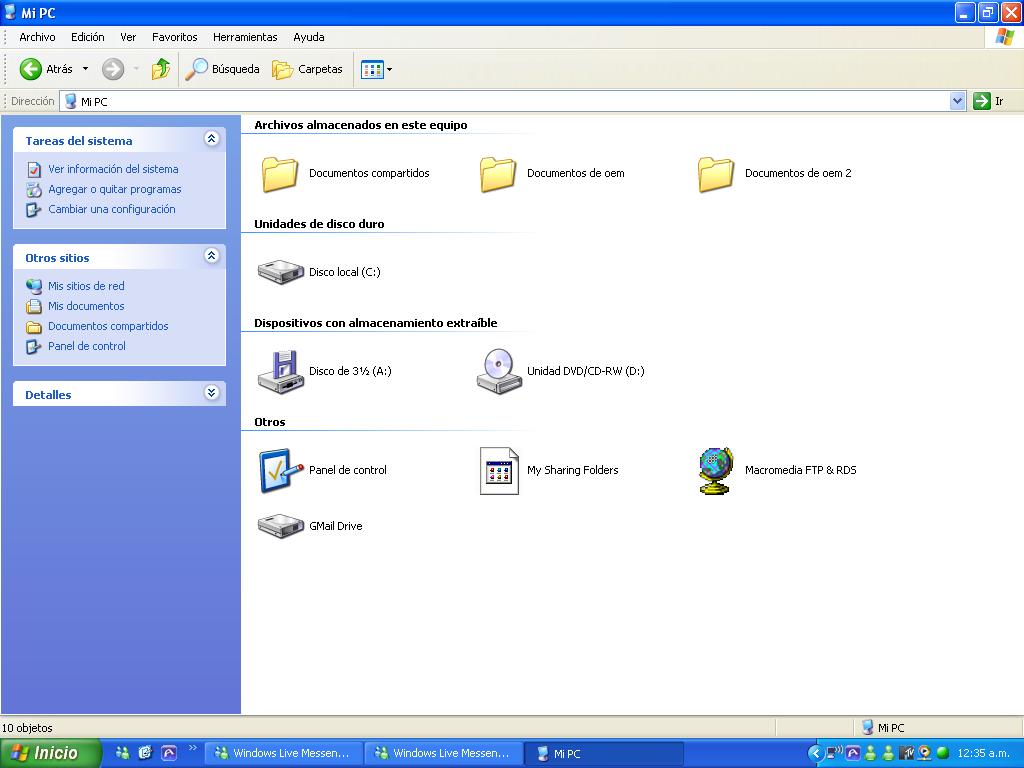Open the address bar dropdown arrow

tap(957, 101)
